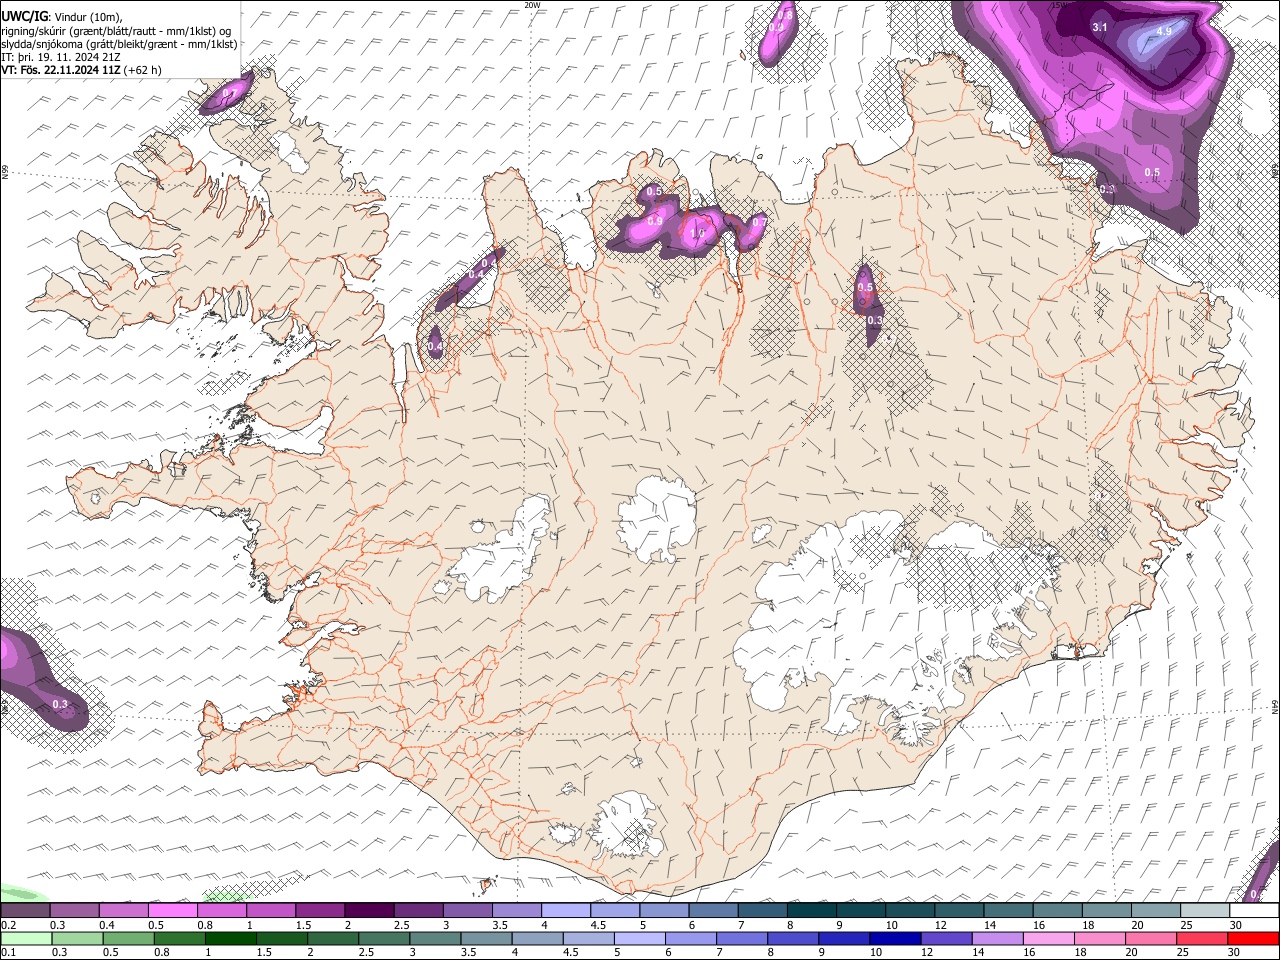The image size is (1280, 960).
Task: Pick lower scale dark green swatch between 1 and 1.5
Action: pyautogui.click(x=230, y=938)
